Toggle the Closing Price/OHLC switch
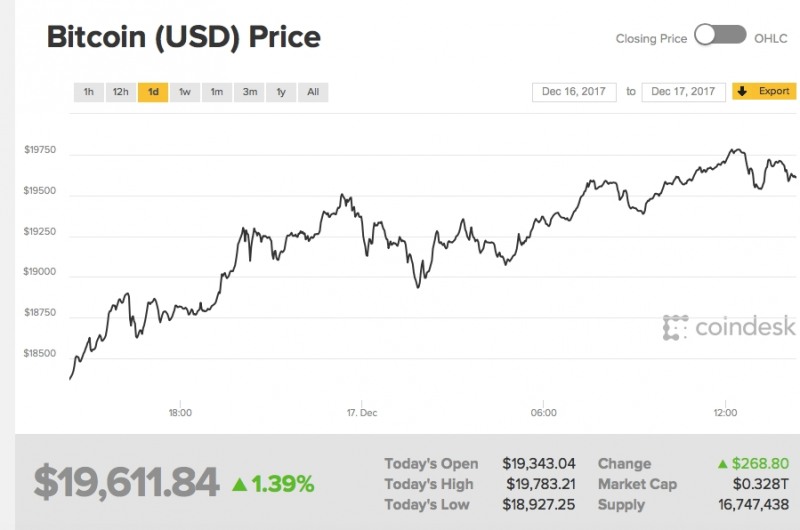 pos(720,37)
